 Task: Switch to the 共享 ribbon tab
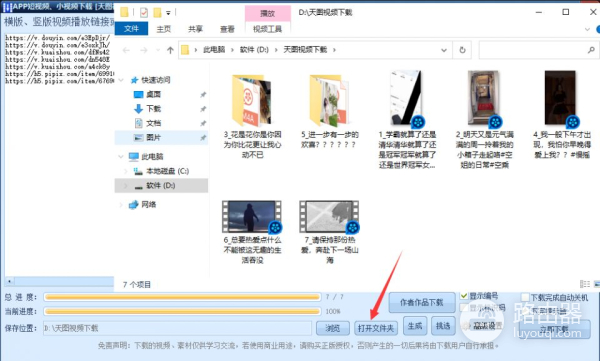[196, 29]
